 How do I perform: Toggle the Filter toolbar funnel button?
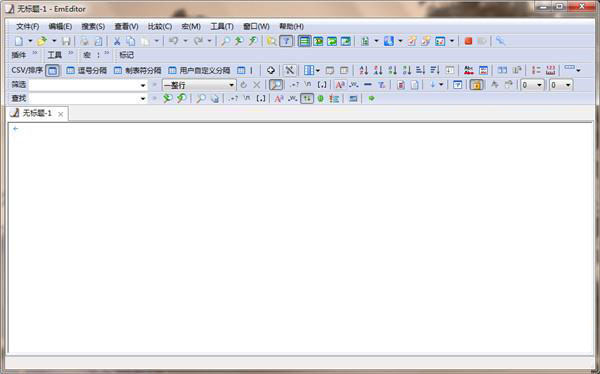(286, 41)
